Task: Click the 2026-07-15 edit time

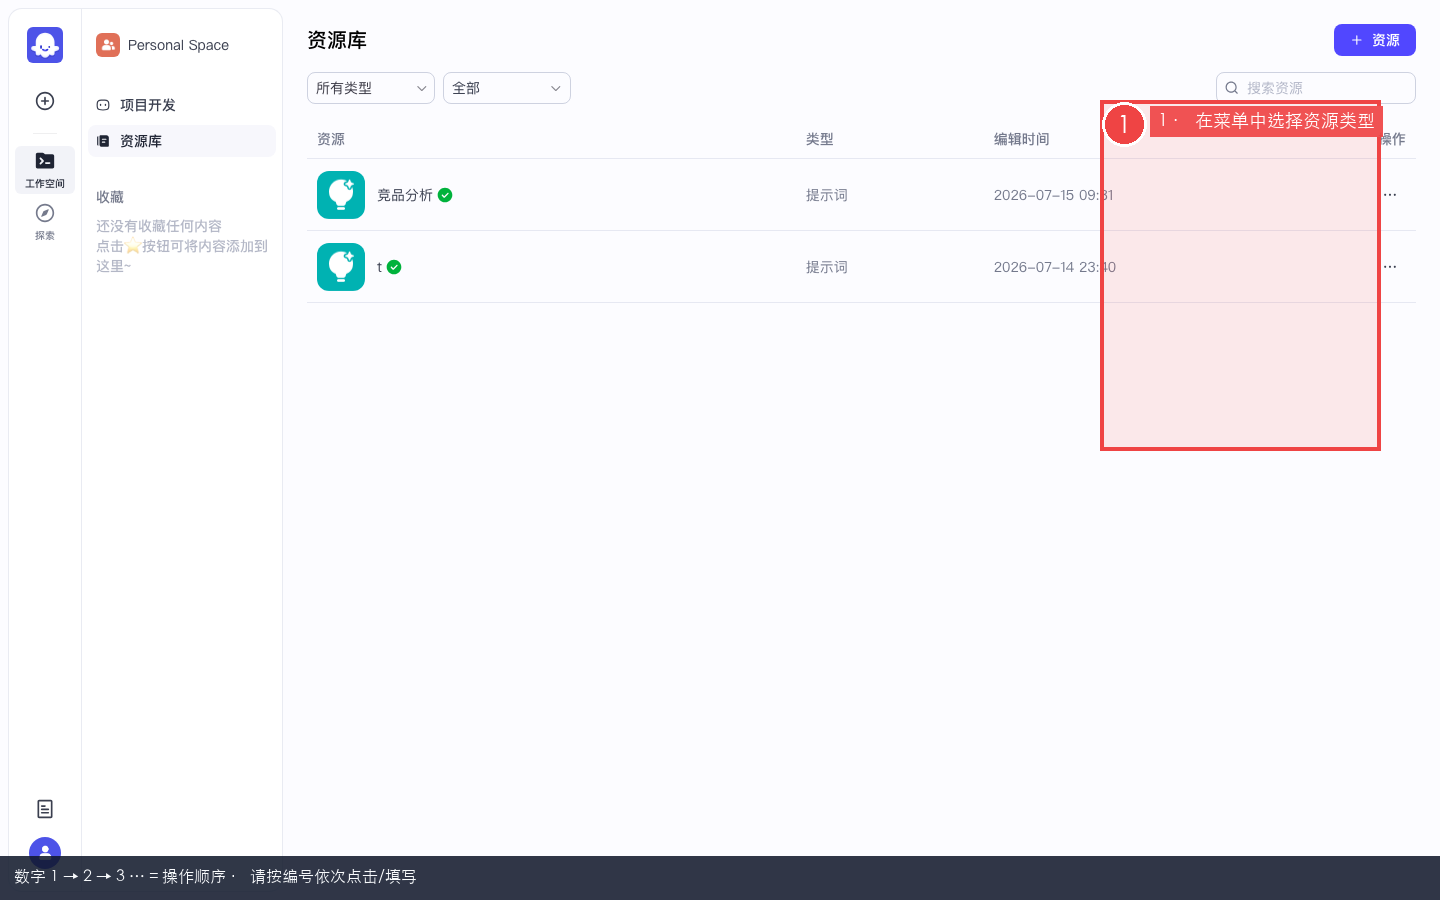Action: (1053, 195)
